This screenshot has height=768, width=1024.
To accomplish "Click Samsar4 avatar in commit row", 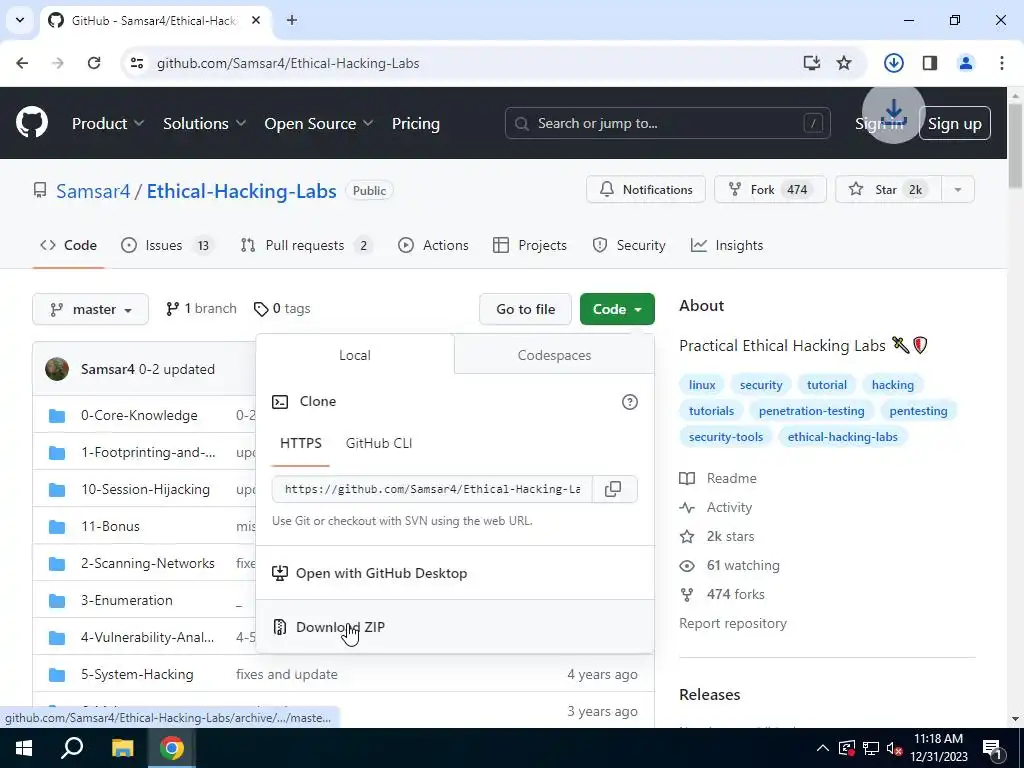I will pos(57,369).
